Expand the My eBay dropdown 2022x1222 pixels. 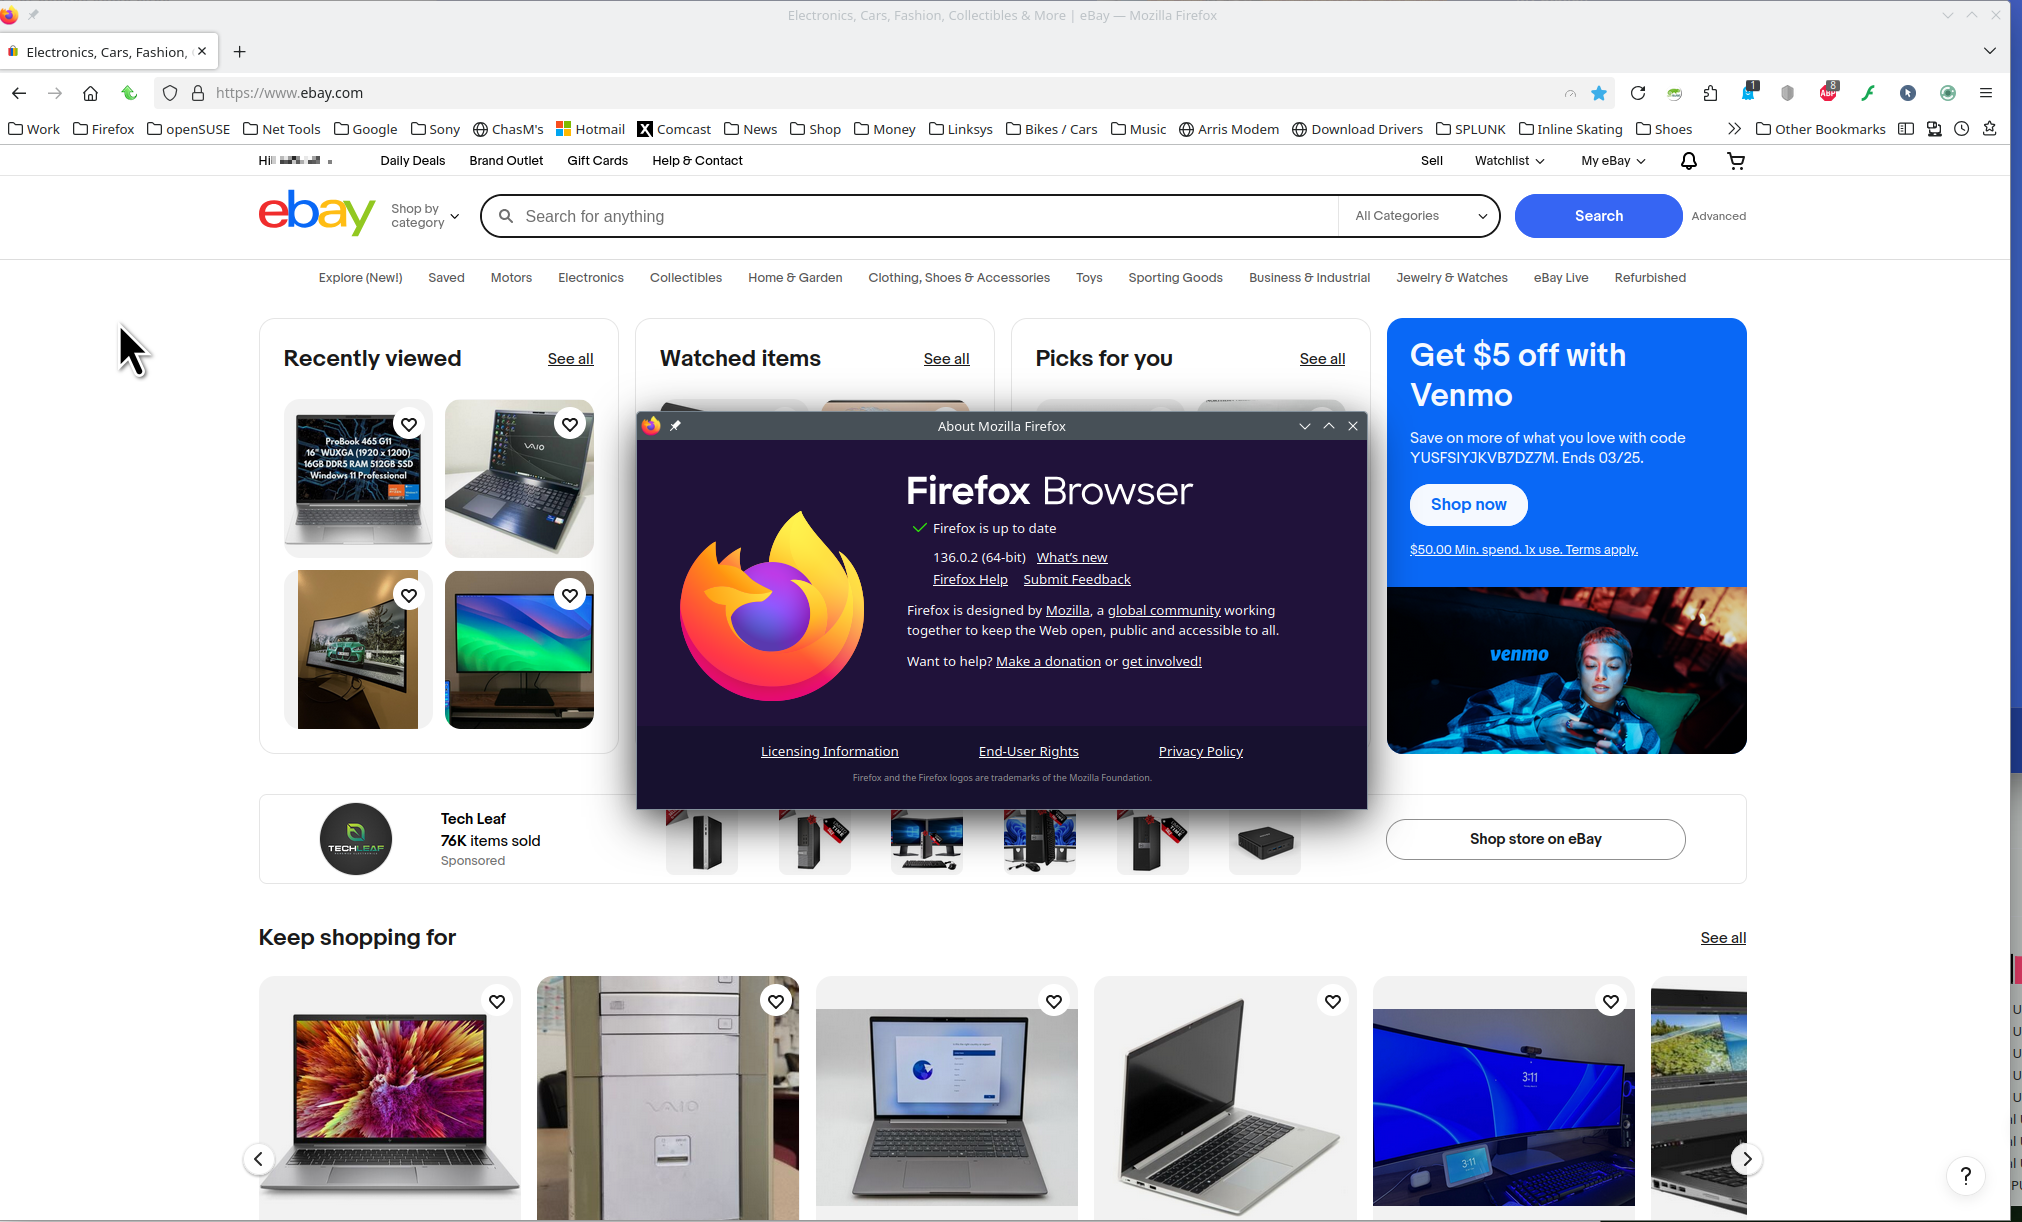(1613, 161)
